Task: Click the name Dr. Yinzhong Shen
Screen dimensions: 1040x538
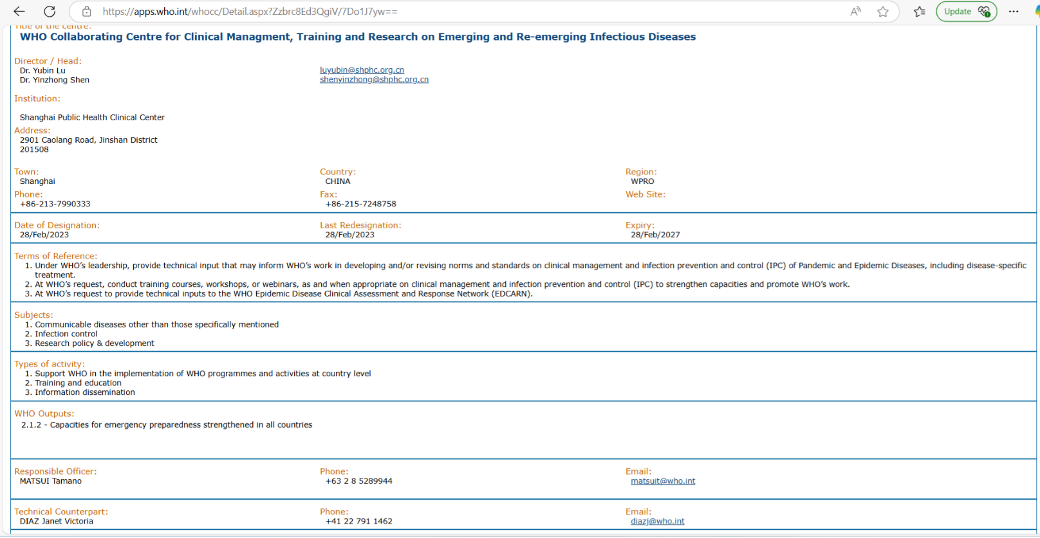Action: [54, 80]
